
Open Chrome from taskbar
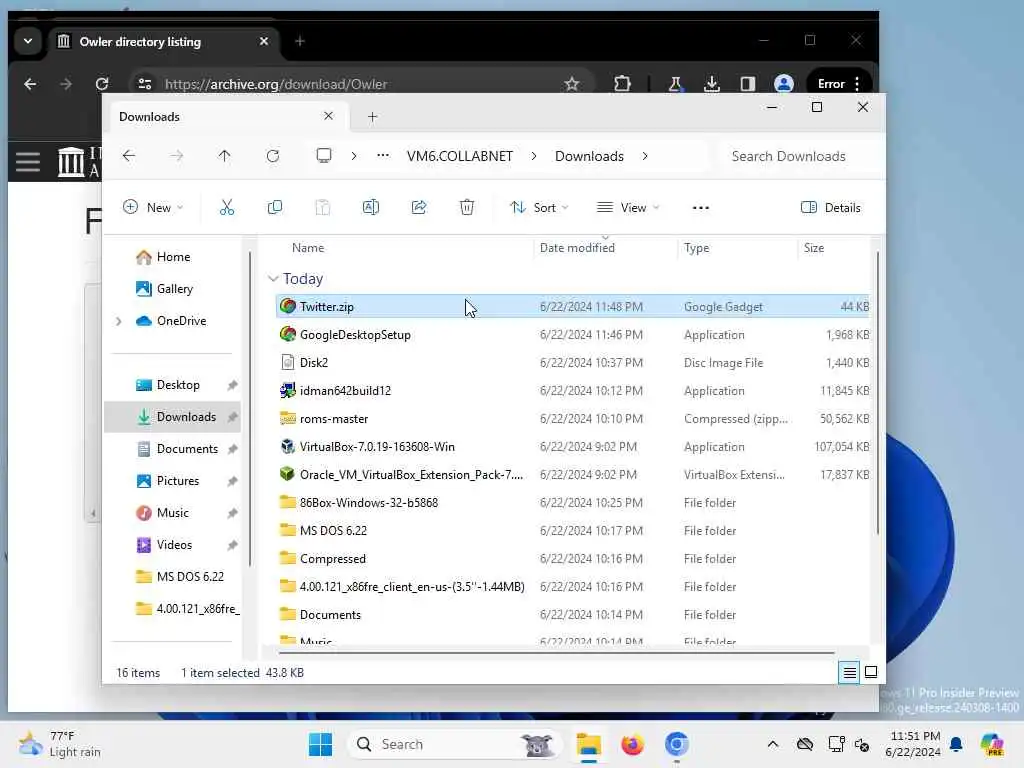tap(677, 744)
